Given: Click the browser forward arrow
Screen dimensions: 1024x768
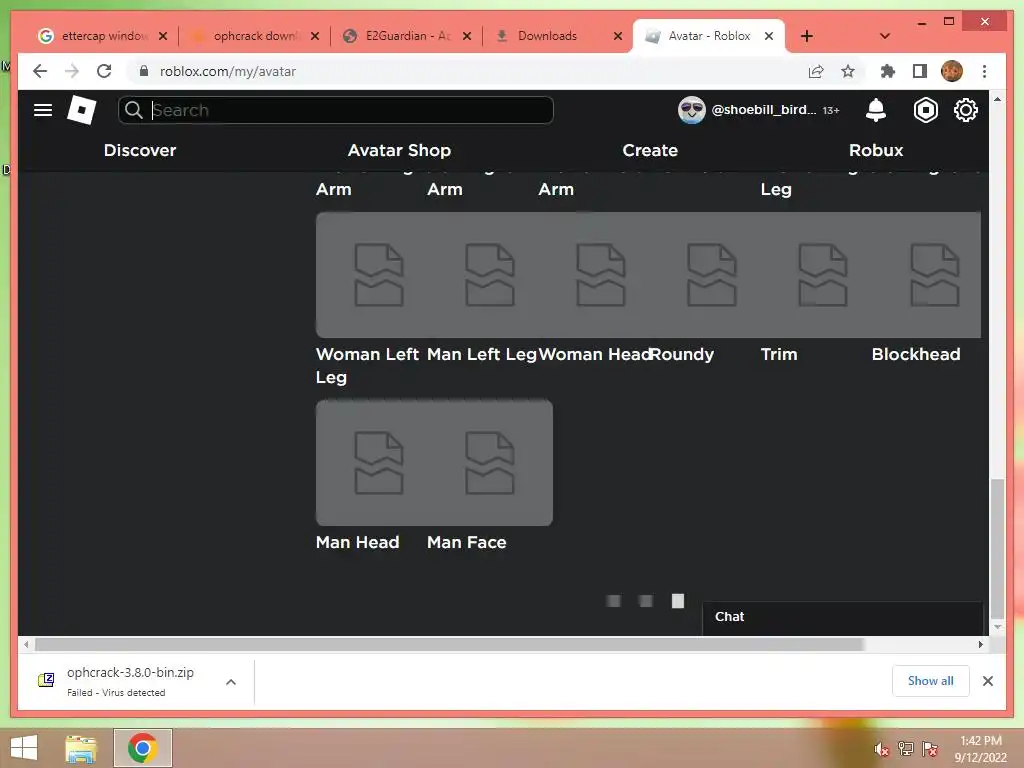Looking at the screenshot, I should coord(72,71).
